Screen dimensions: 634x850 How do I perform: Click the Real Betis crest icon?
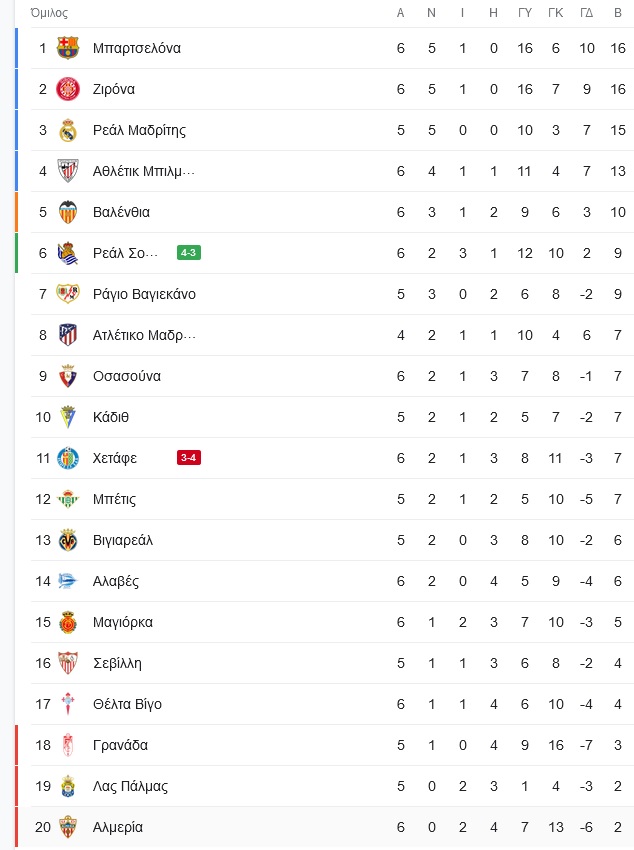68,499
